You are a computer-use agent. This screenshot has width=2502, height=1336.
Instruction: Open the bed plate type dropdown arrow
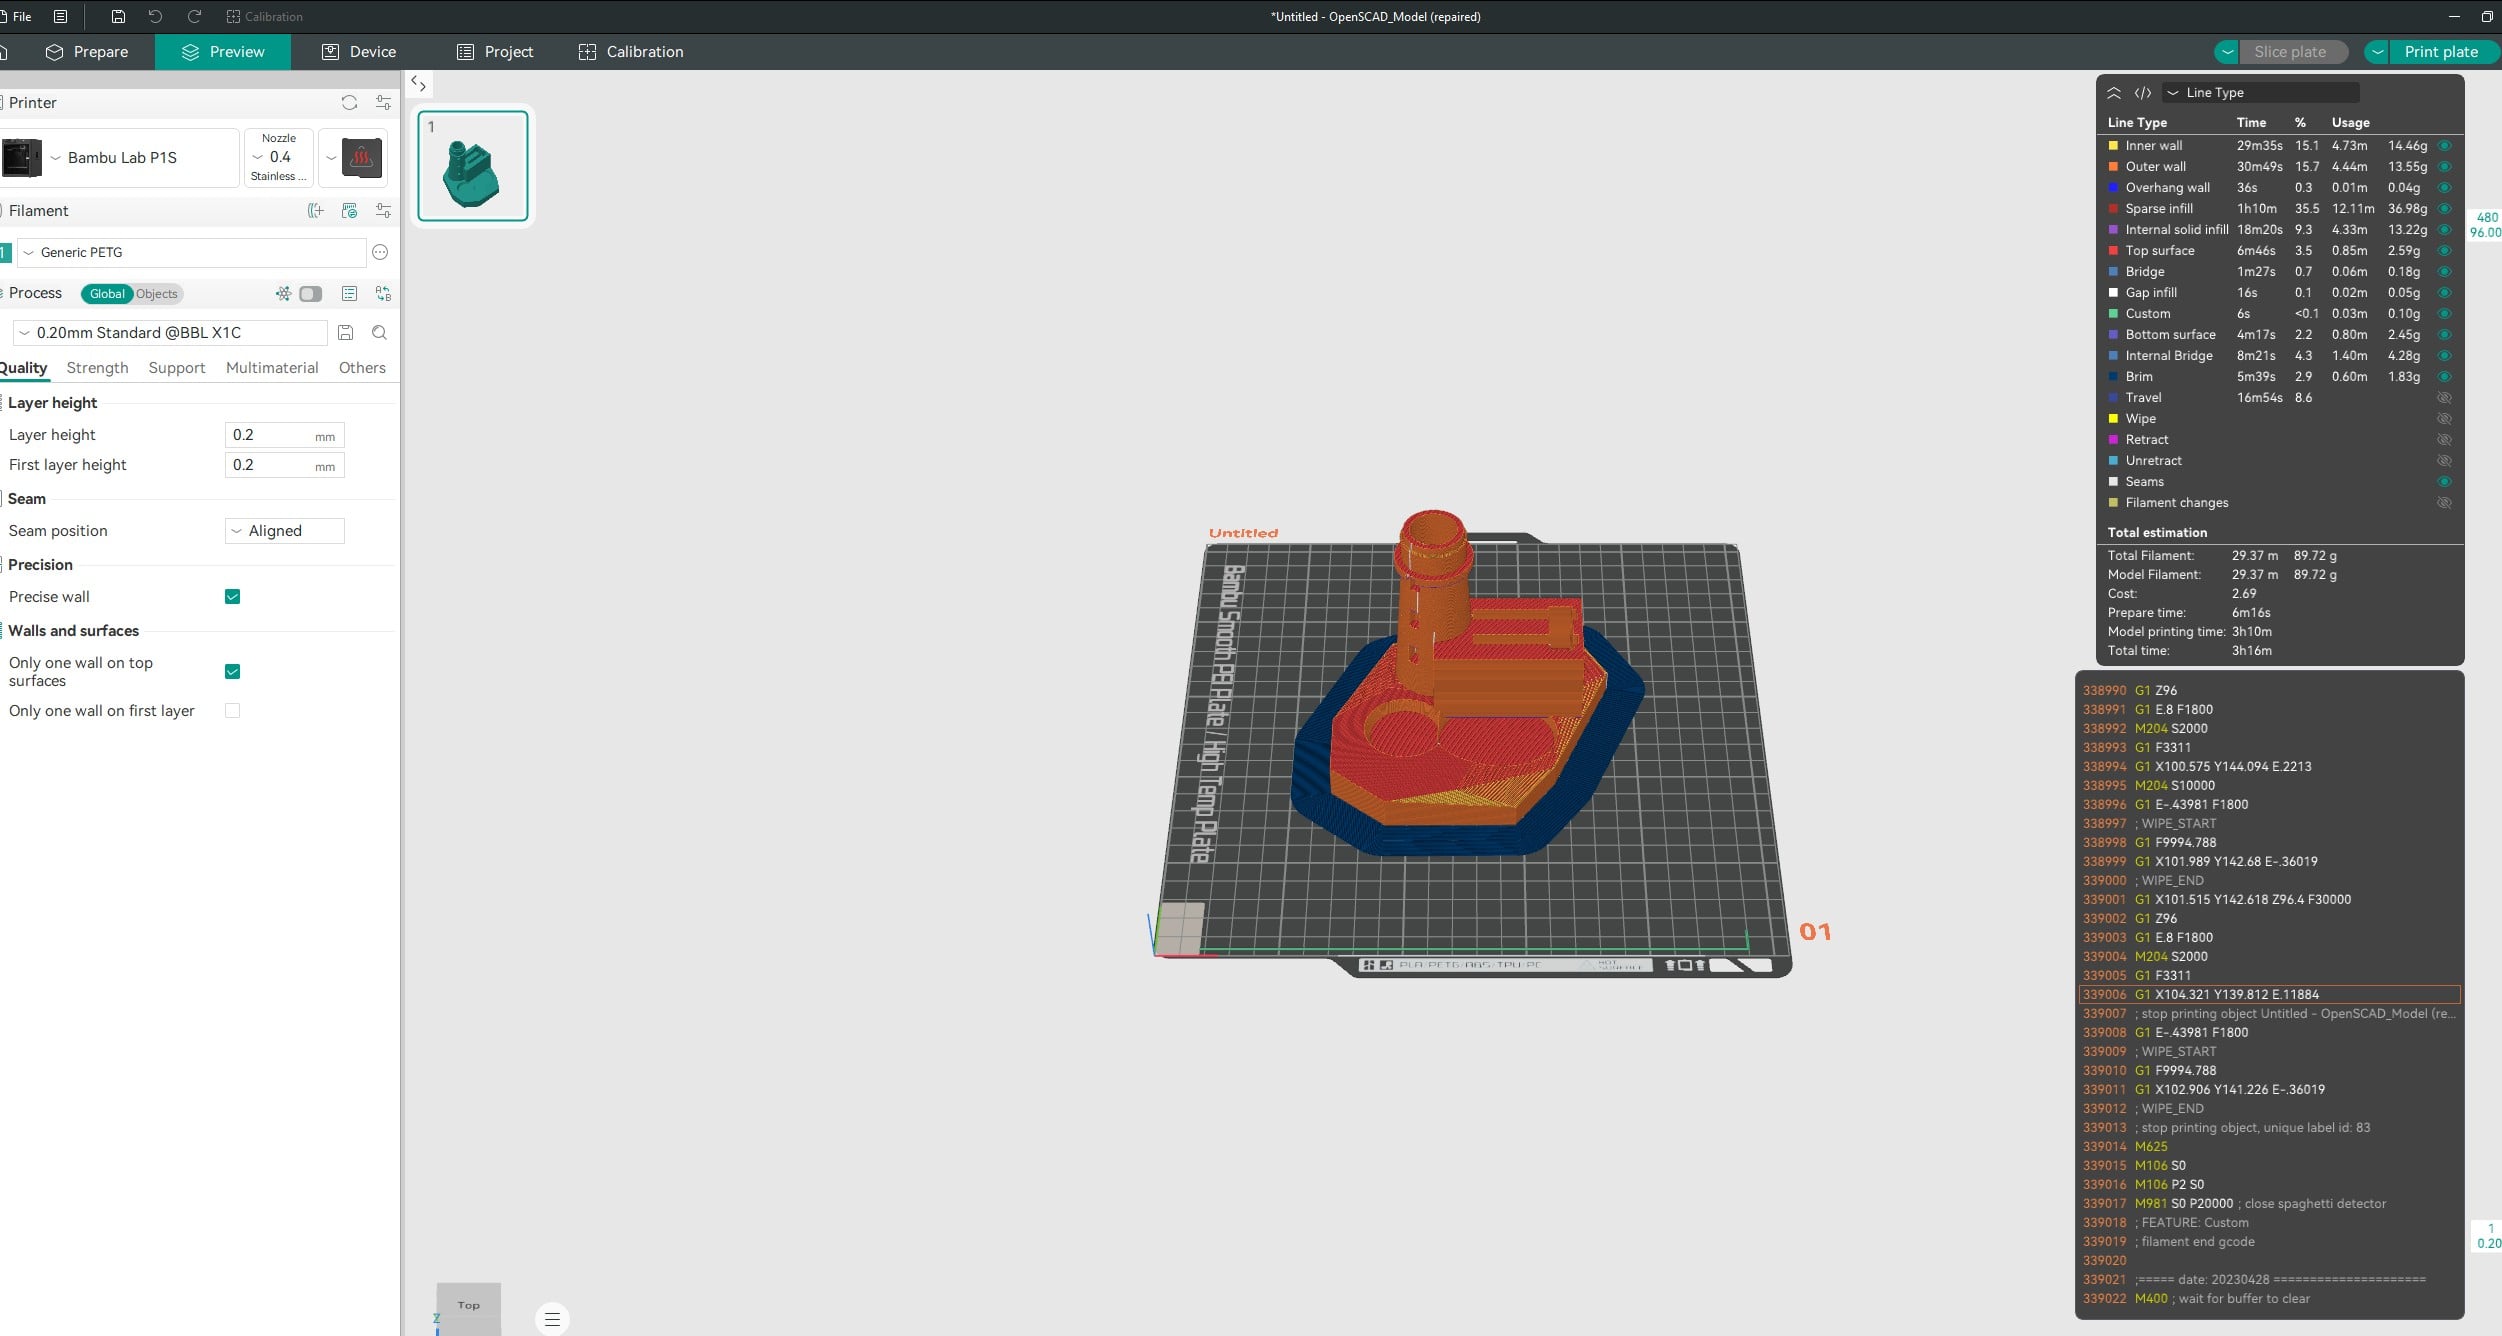[x=330, y=157]
